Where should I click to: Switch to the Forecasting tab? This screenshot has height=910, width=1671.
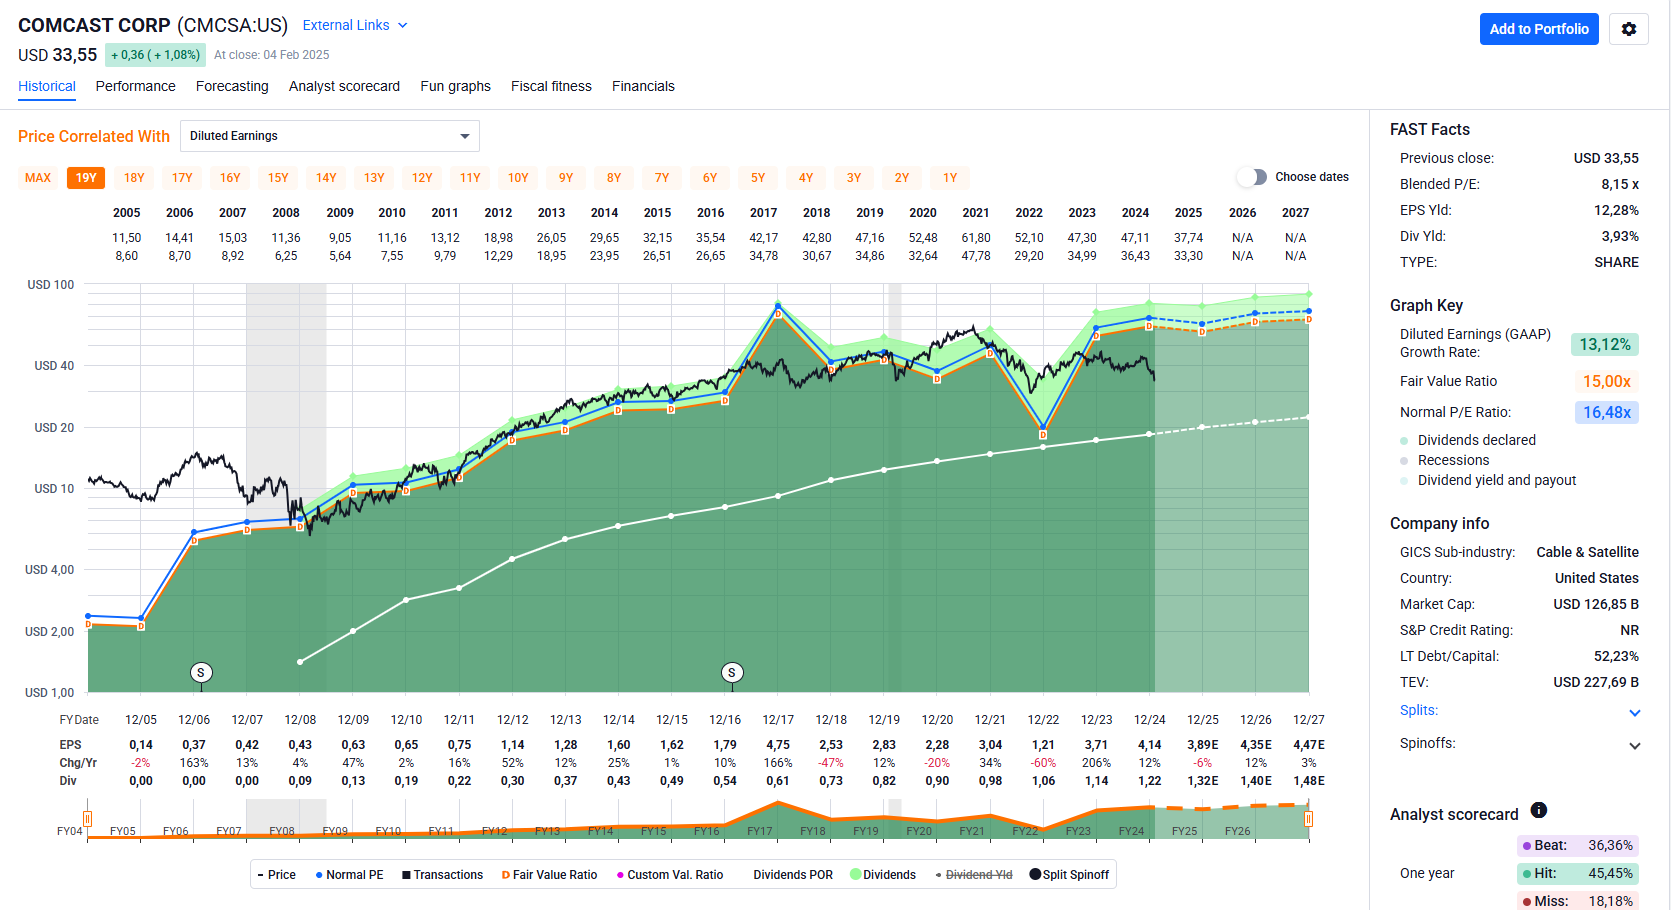(232, 86)
